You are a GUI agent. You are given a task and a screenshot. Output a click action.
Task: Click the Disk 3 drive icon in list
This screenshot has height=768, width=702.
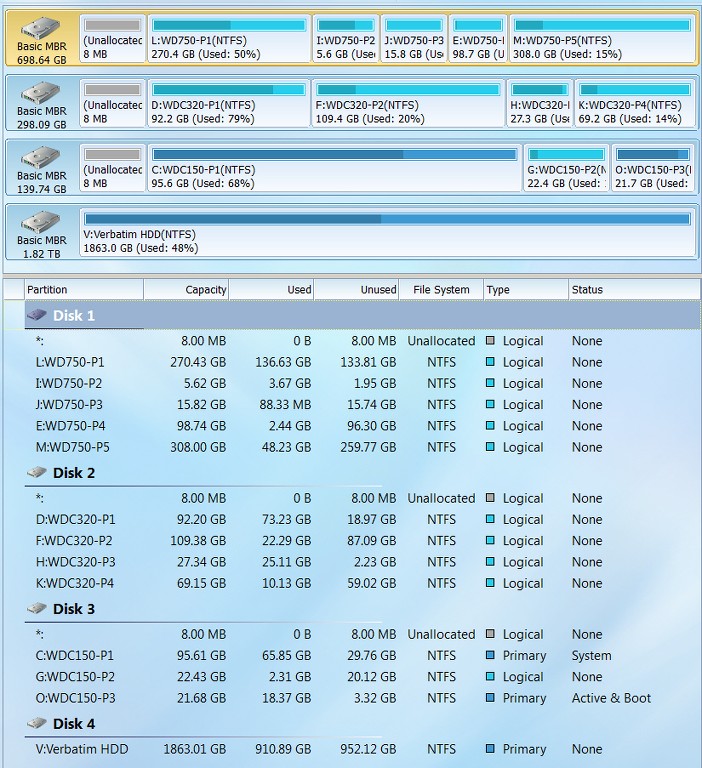point(37,609)
